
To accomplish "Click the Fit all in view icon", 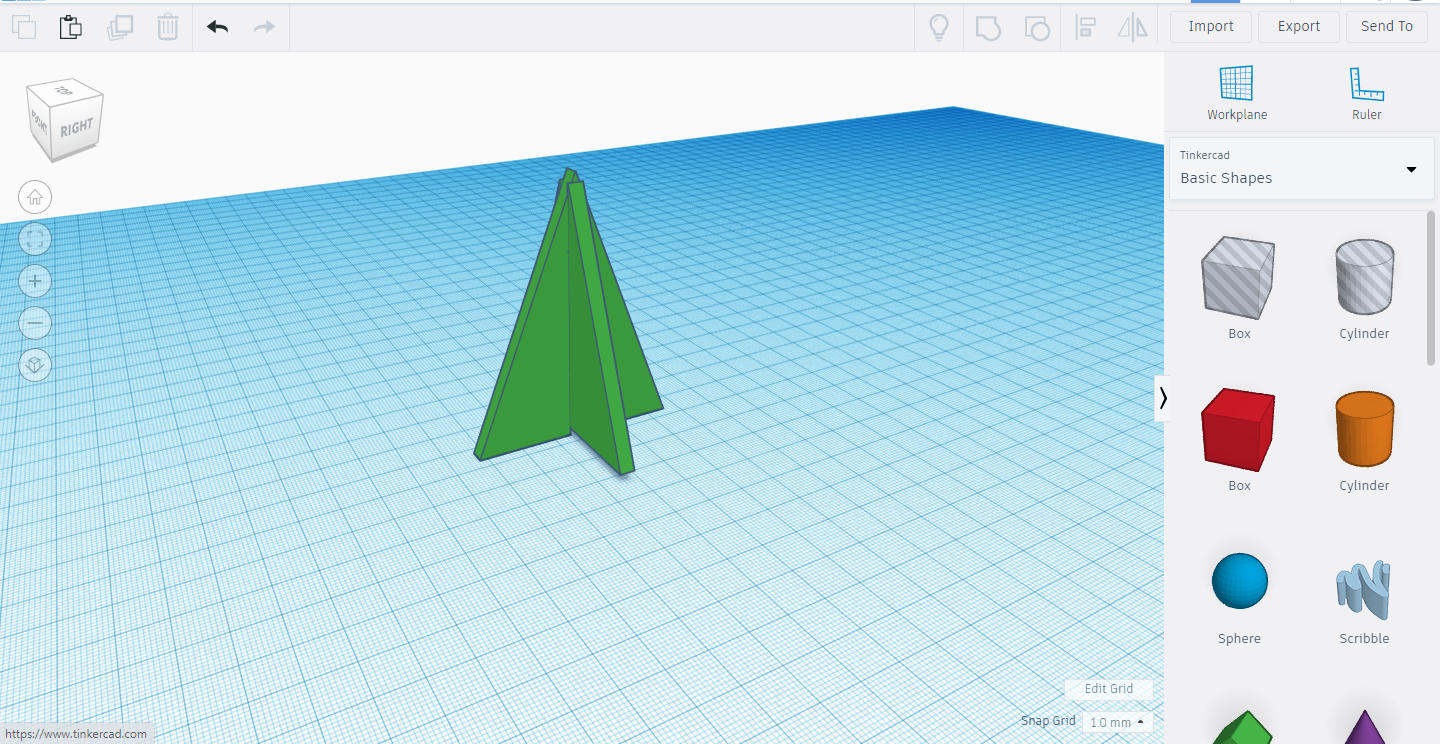I will click(x=35, y=239).
